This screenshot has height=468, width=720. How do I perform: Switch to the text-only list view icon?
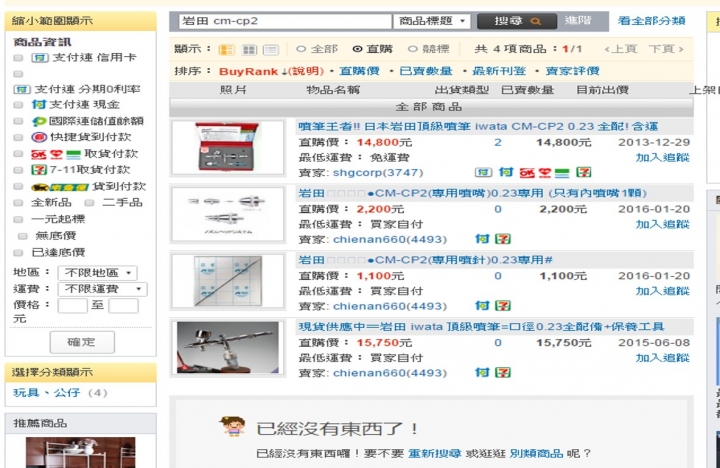tap(271, 50)
